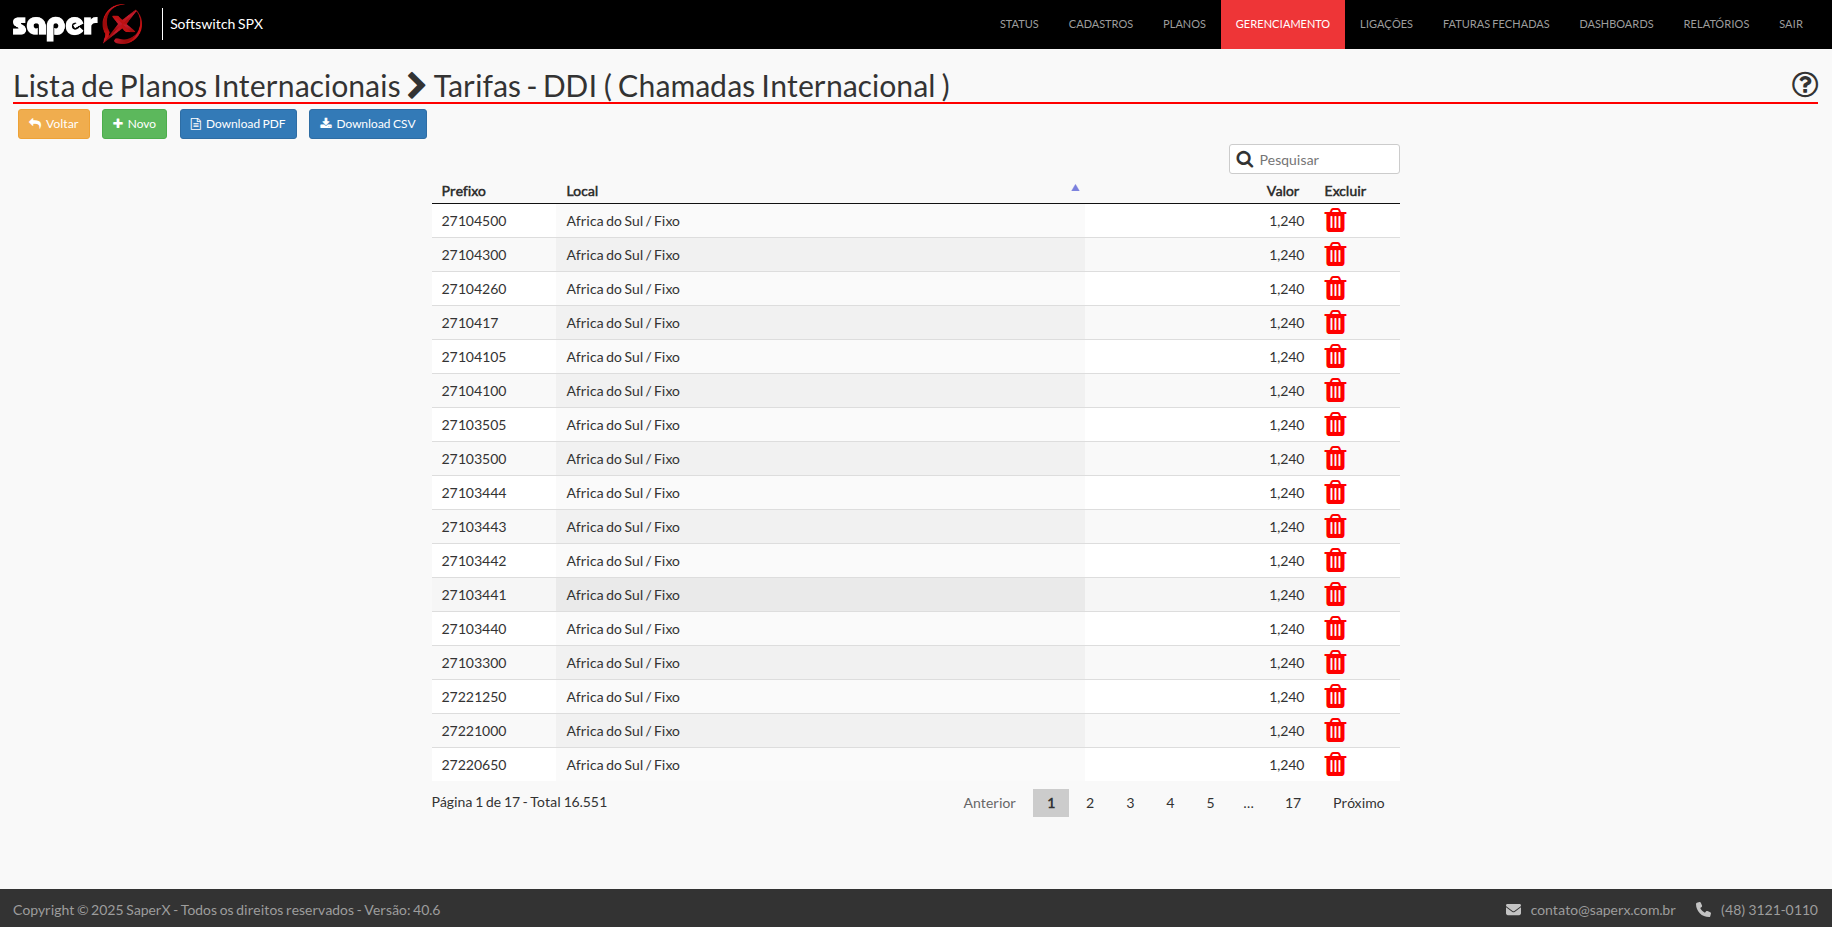Image resolution: width=1832 pixels, height=927 pixels.
Task: Click the Voltar button
Action: 54,124
